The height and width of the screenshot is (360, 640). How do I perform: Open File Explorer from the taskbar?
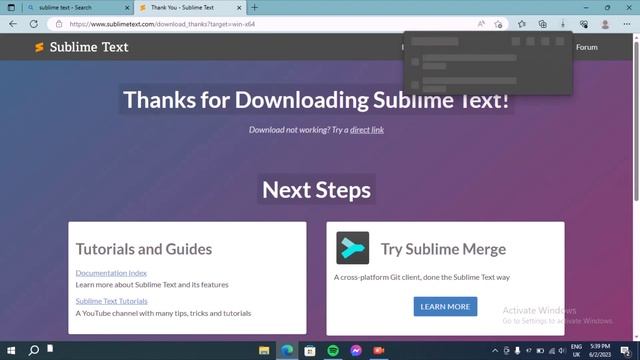pos(264,351)
